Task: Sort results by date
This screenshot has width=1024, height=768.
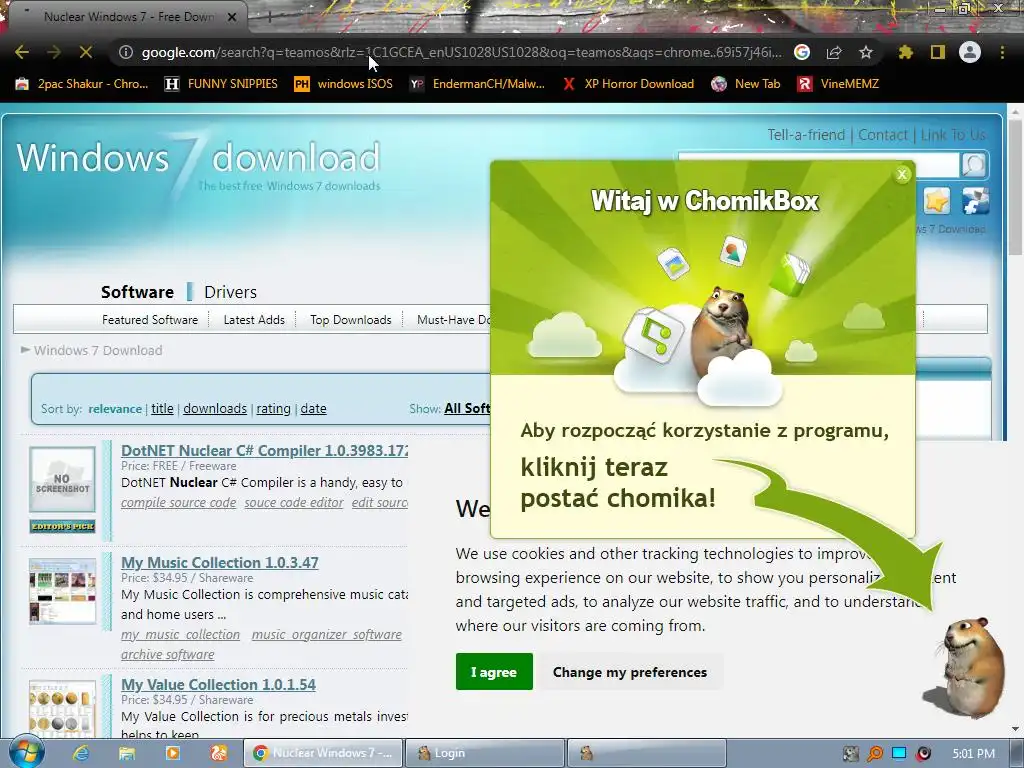Action: coord(313,409)
